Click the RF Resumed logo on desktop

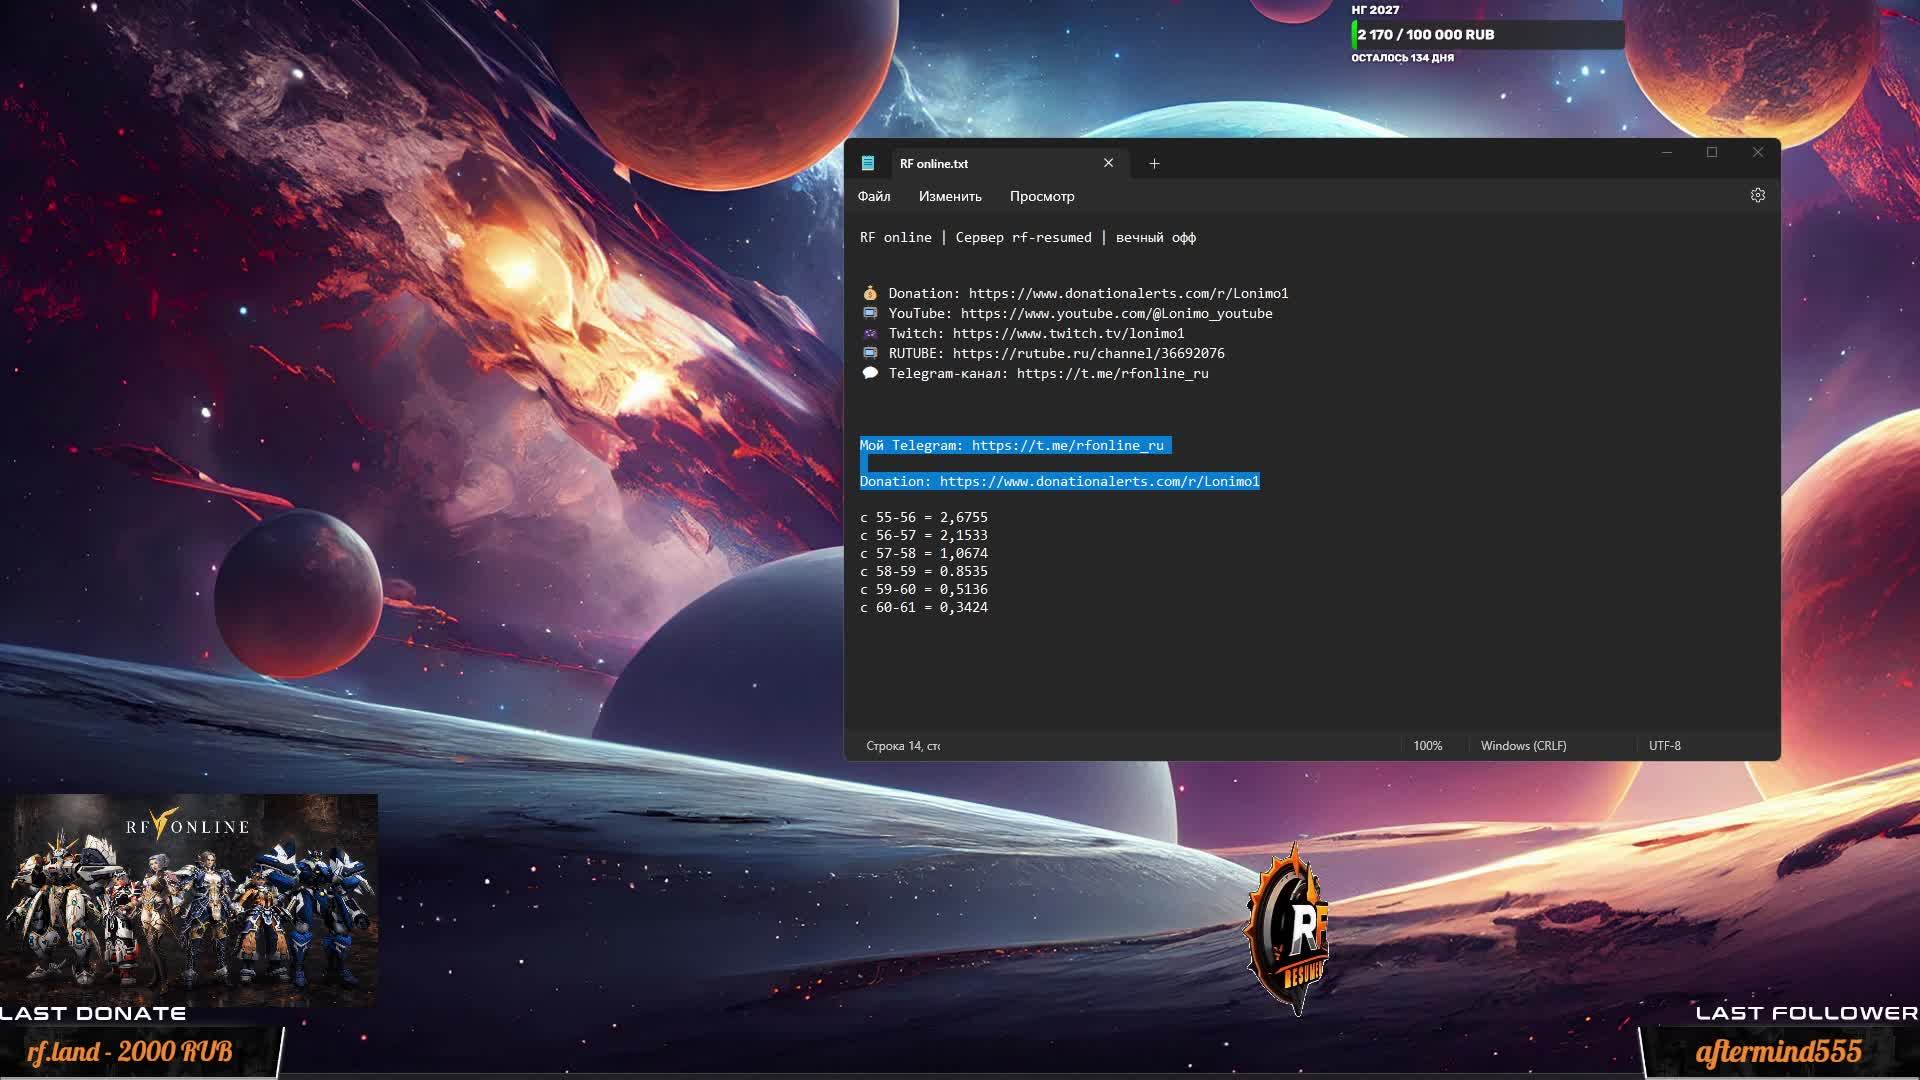click(1288, 930)
